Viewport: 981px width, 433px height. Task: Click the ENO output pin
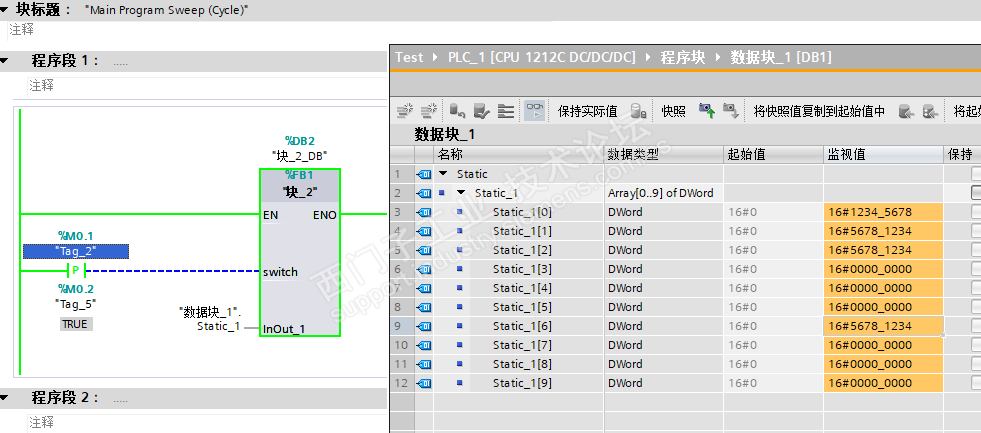click(325, 215)
